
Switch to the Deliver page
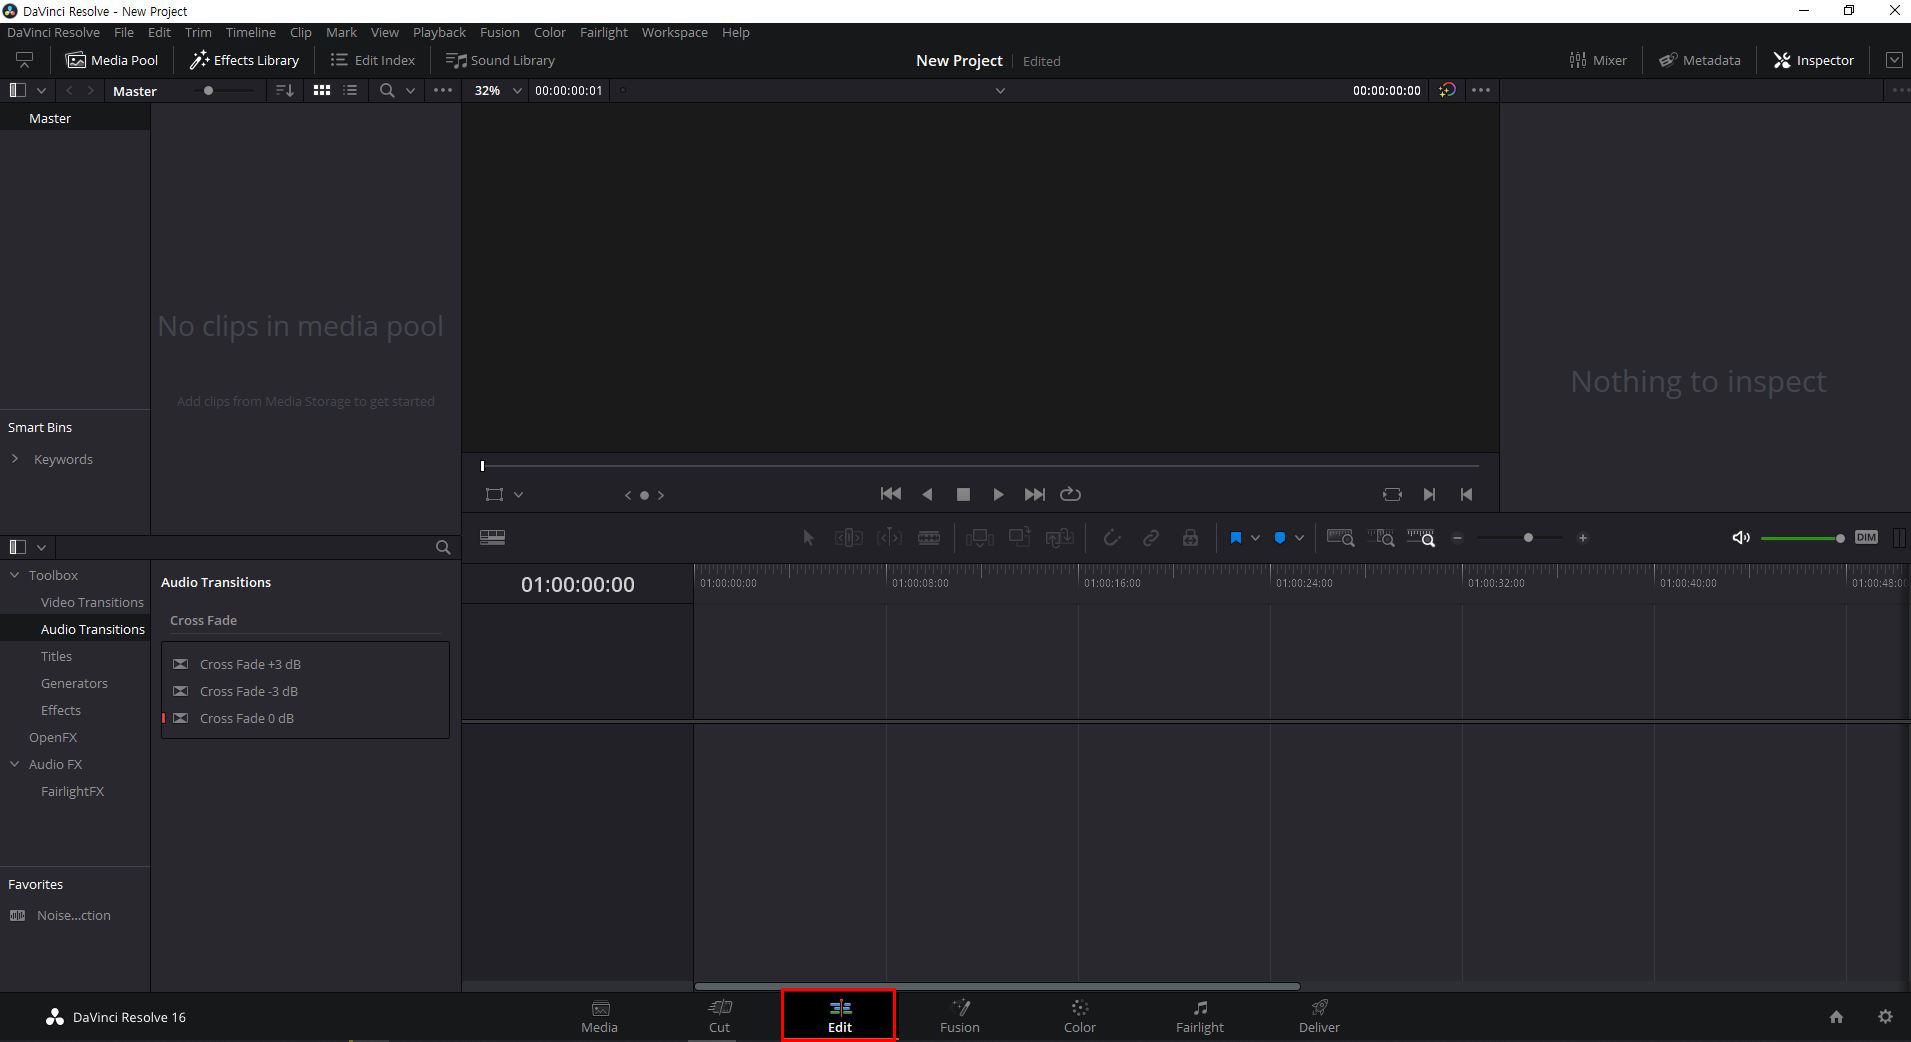pyautogui.click(x=1319, y=1016)
